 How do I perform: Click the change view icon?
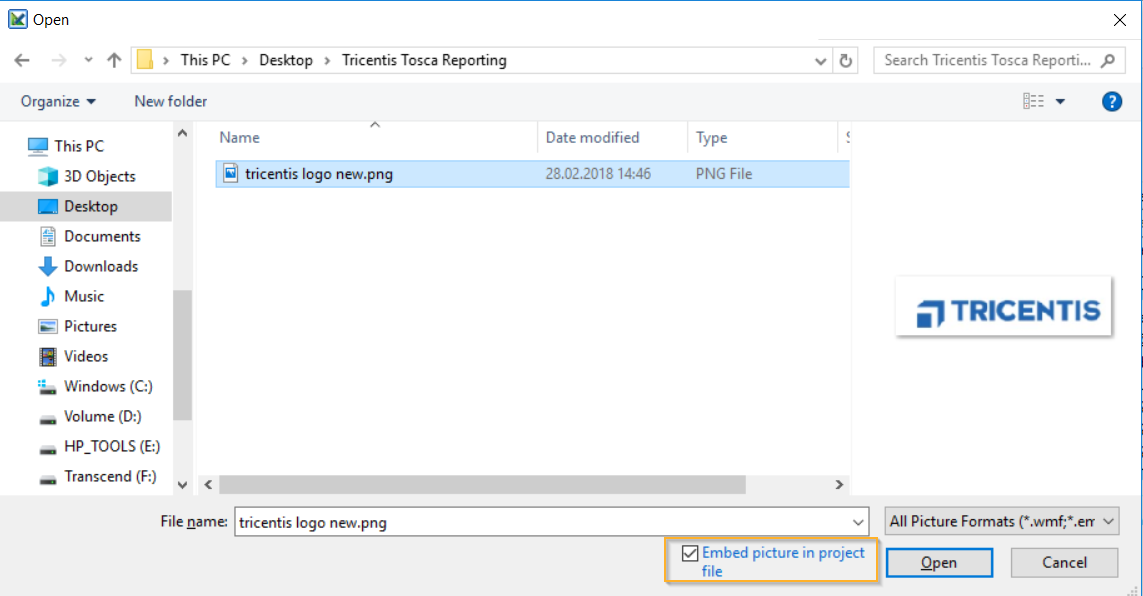[1033, 101]
